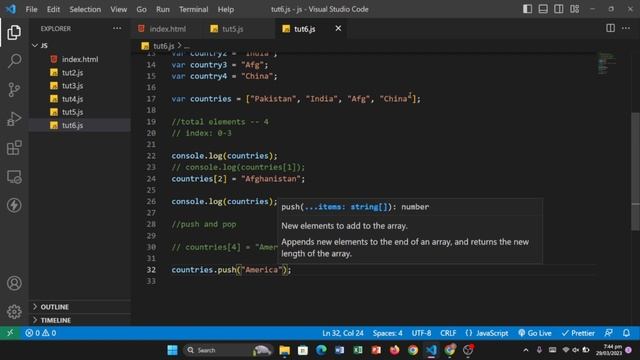
Task: Click the feedback icon in status bar
Action: pos(609,333)
